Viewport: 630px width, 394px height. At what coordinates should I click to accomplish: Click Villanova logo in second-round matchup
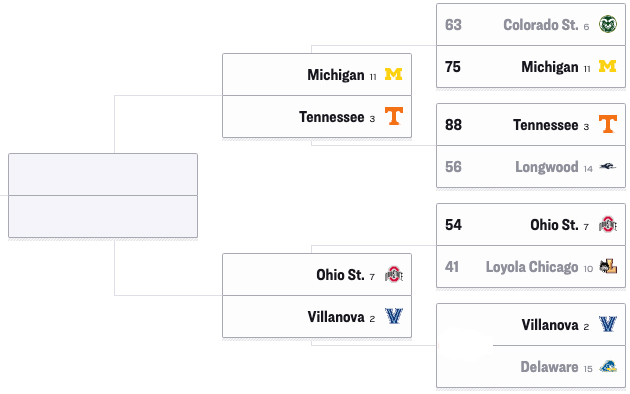pos(394,316)
